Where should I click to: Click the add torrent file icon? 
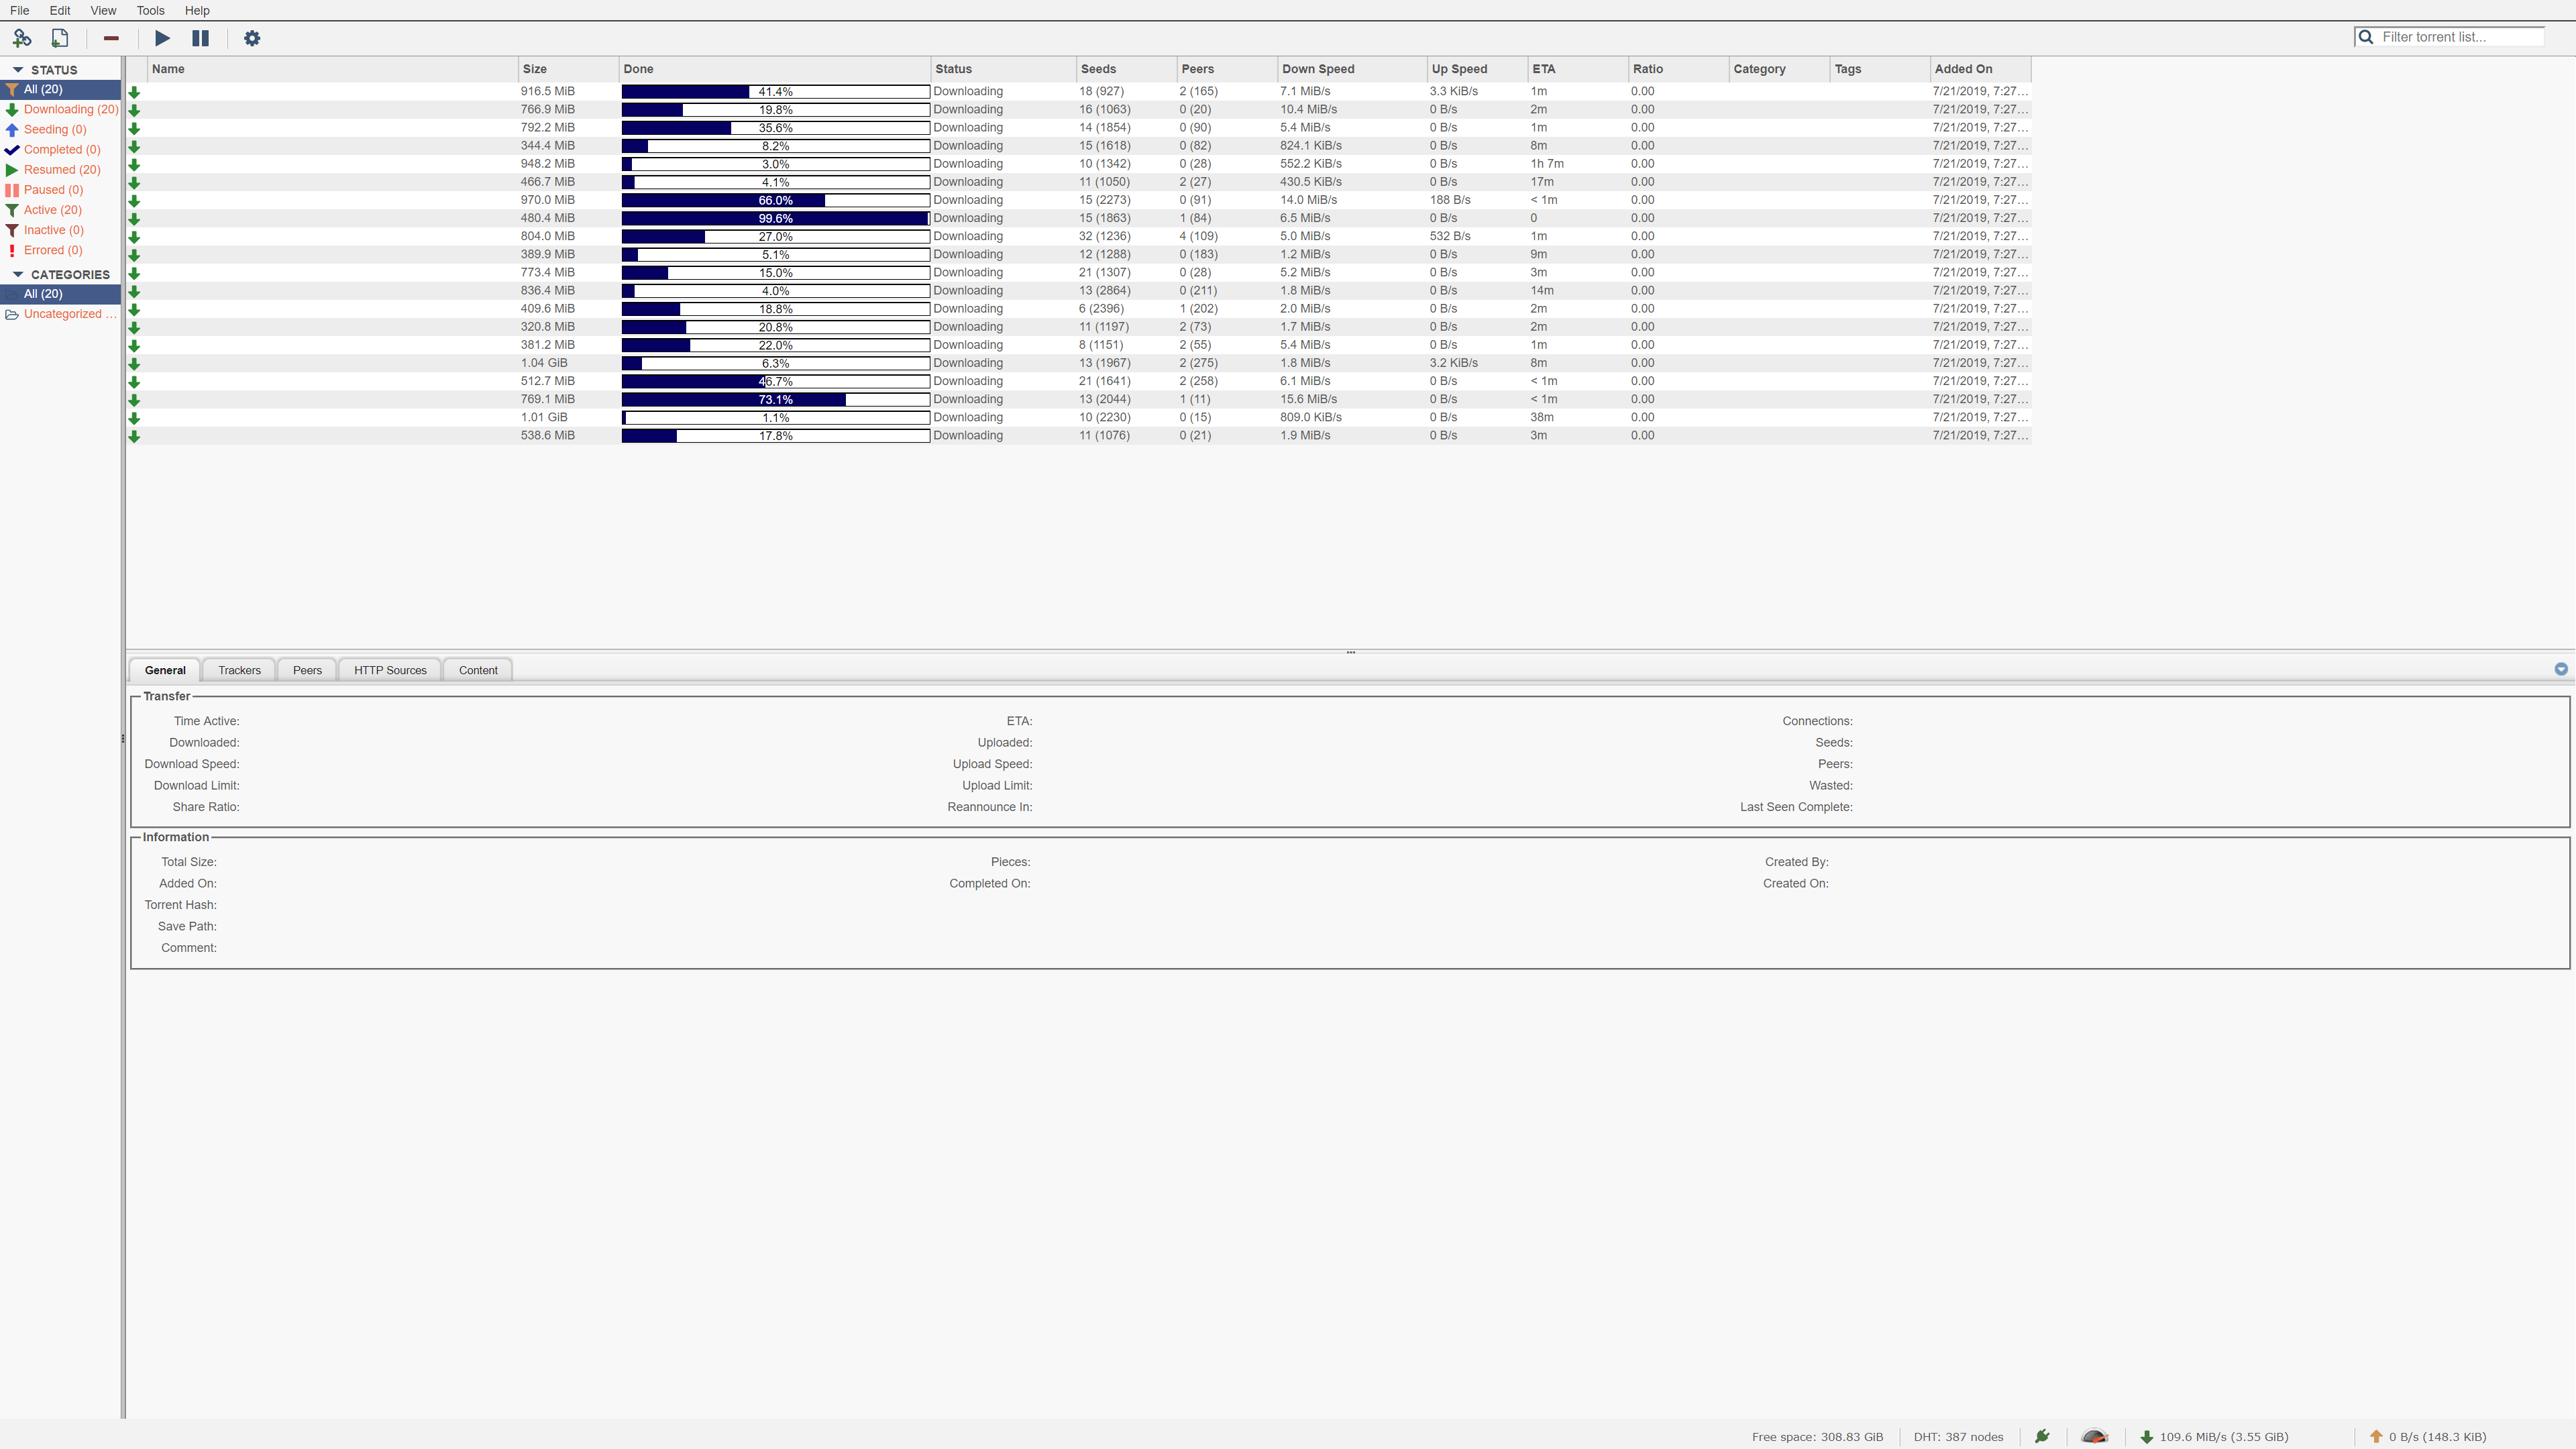click(60, 38)
